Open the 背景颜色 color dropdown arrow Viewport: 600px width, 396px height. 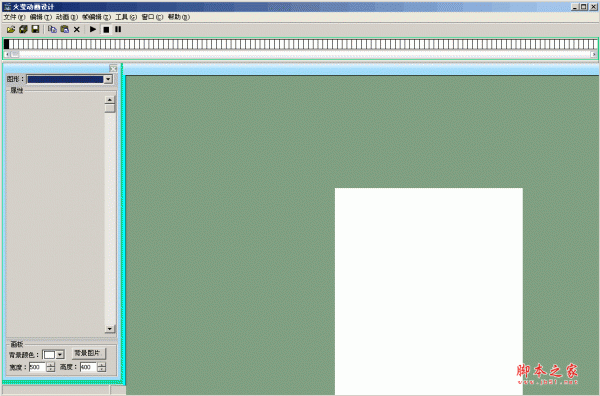60,355
